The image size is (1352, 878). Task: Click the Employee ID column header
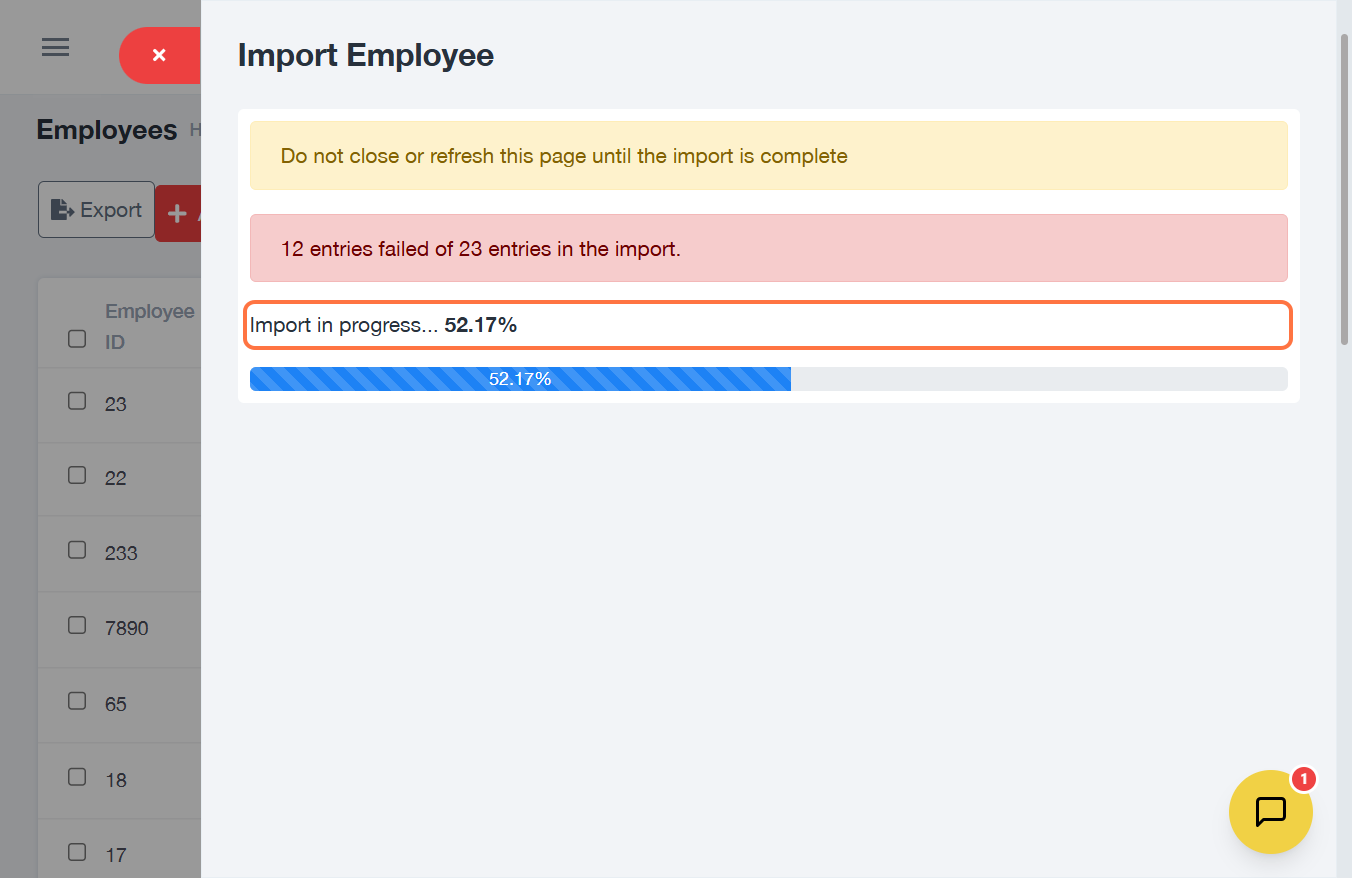(149, 326)
